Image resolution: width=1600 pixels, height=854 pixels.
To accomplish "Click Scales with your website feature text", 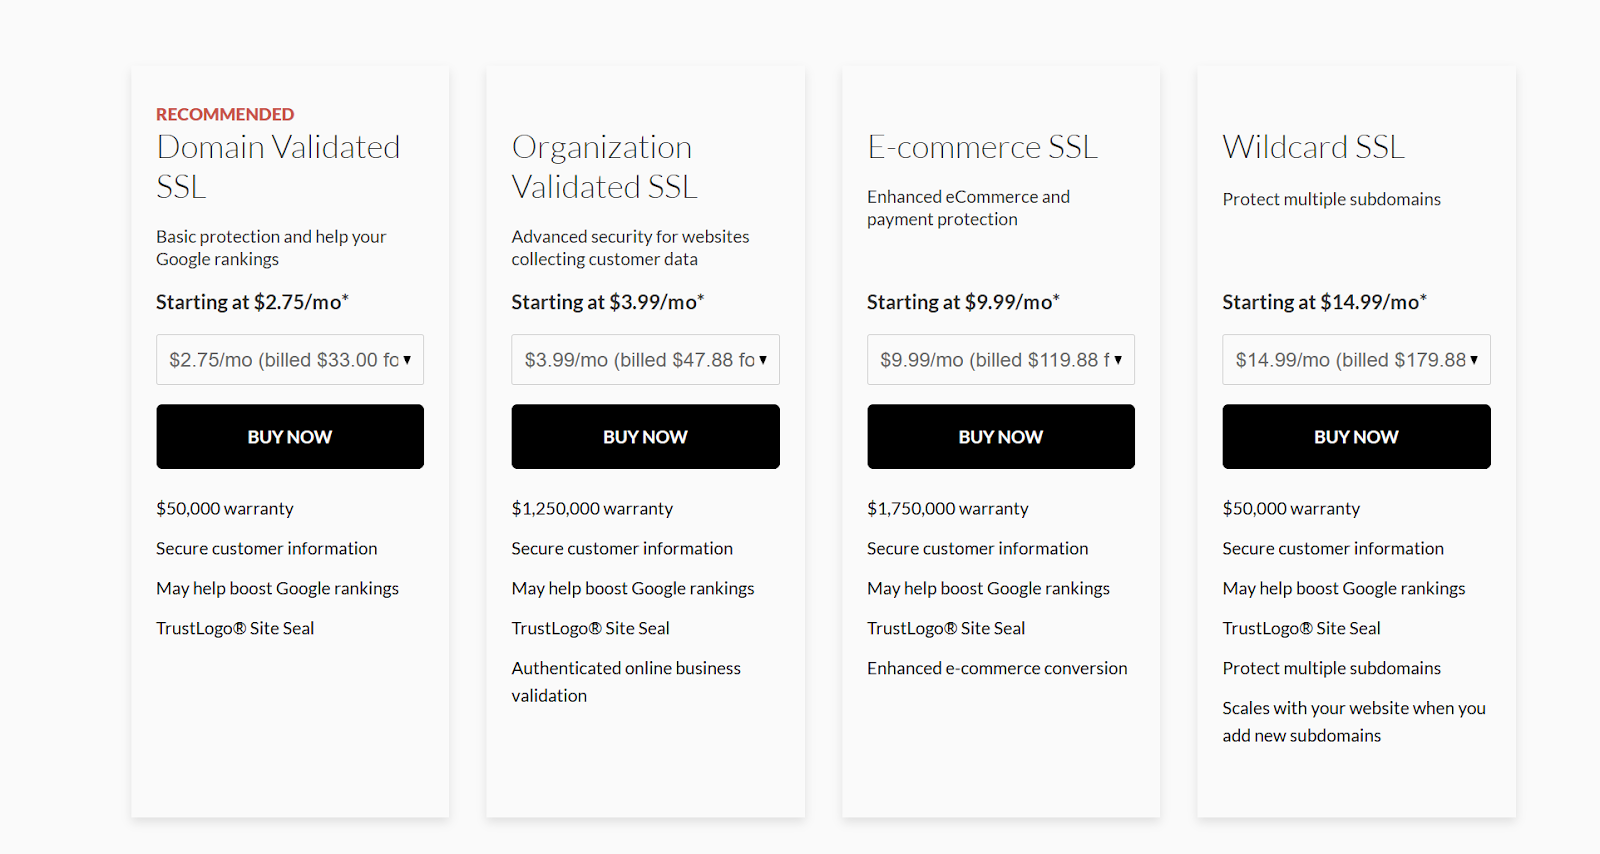I will point(1353,721).
